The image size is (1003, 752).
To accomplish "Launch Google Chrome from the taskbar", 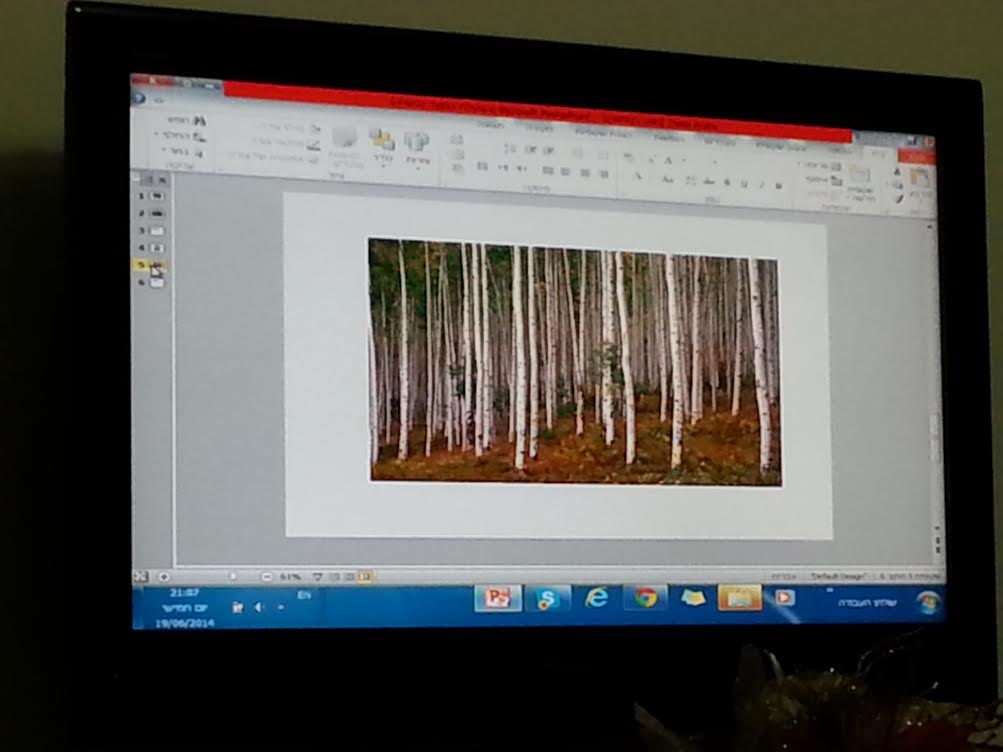I will click(x=646, y=598).
